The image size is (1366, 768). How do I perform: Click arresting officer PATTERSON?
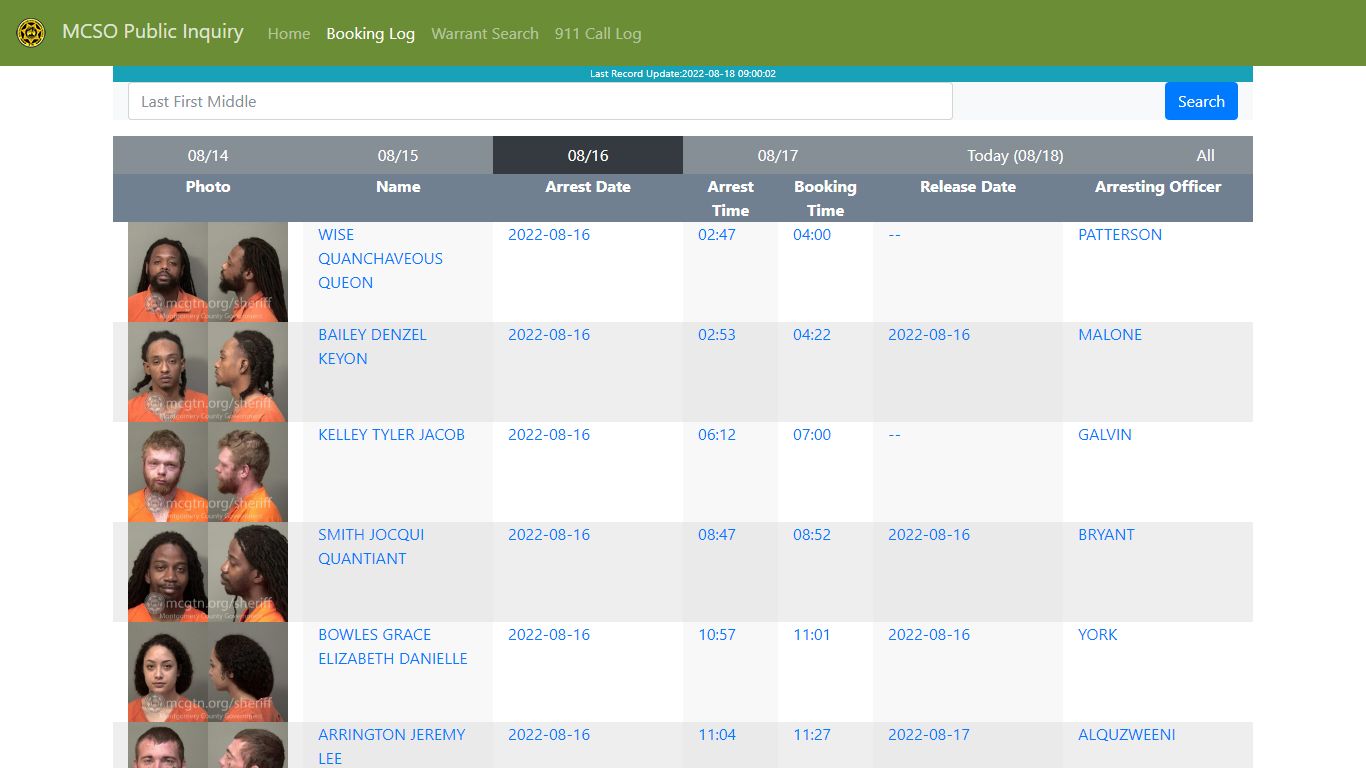(1120, 234)
